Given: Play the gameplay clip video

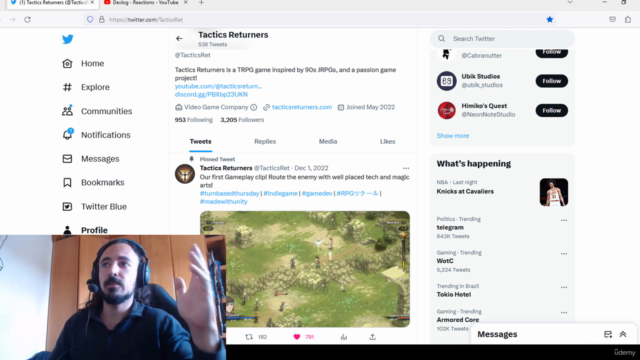Looking at the screenshot, I should pos(305,269).
